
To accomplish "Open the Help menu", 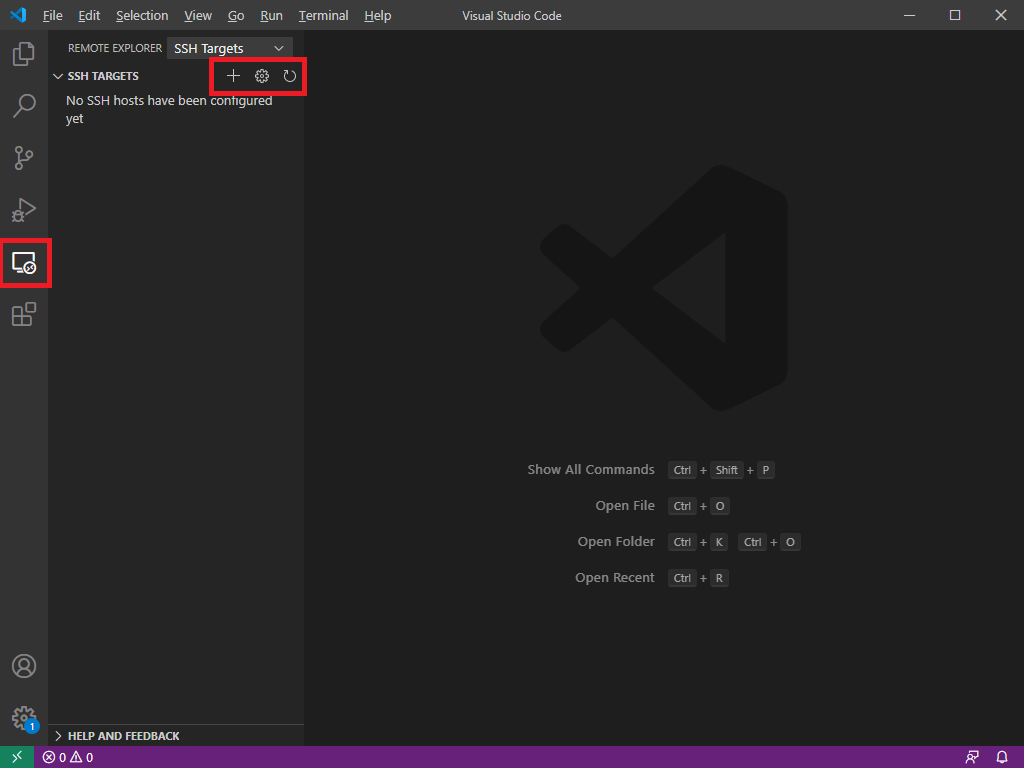I will pos(377,16).
